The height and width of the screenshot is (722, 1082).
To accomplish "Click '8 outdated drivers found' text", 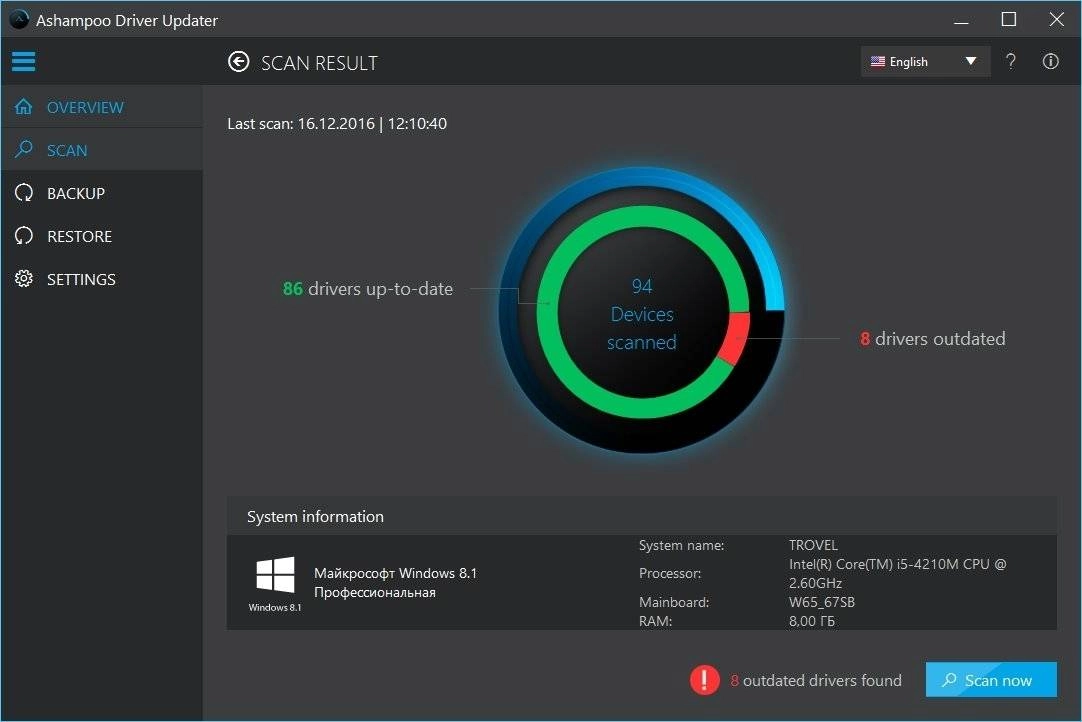I will pyautogui.click(x=816, y=681).
